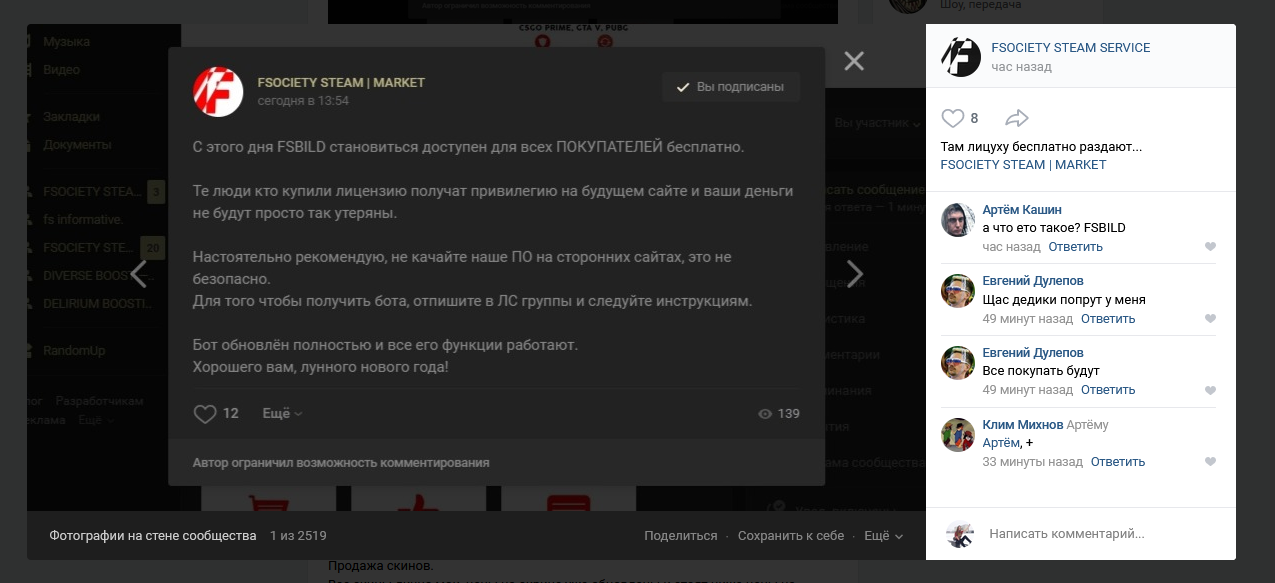Open 'Музыка' in the background sidebar
Viewport: 1275px width, 583px height.
pyautogui.click(x=66, y=42)
